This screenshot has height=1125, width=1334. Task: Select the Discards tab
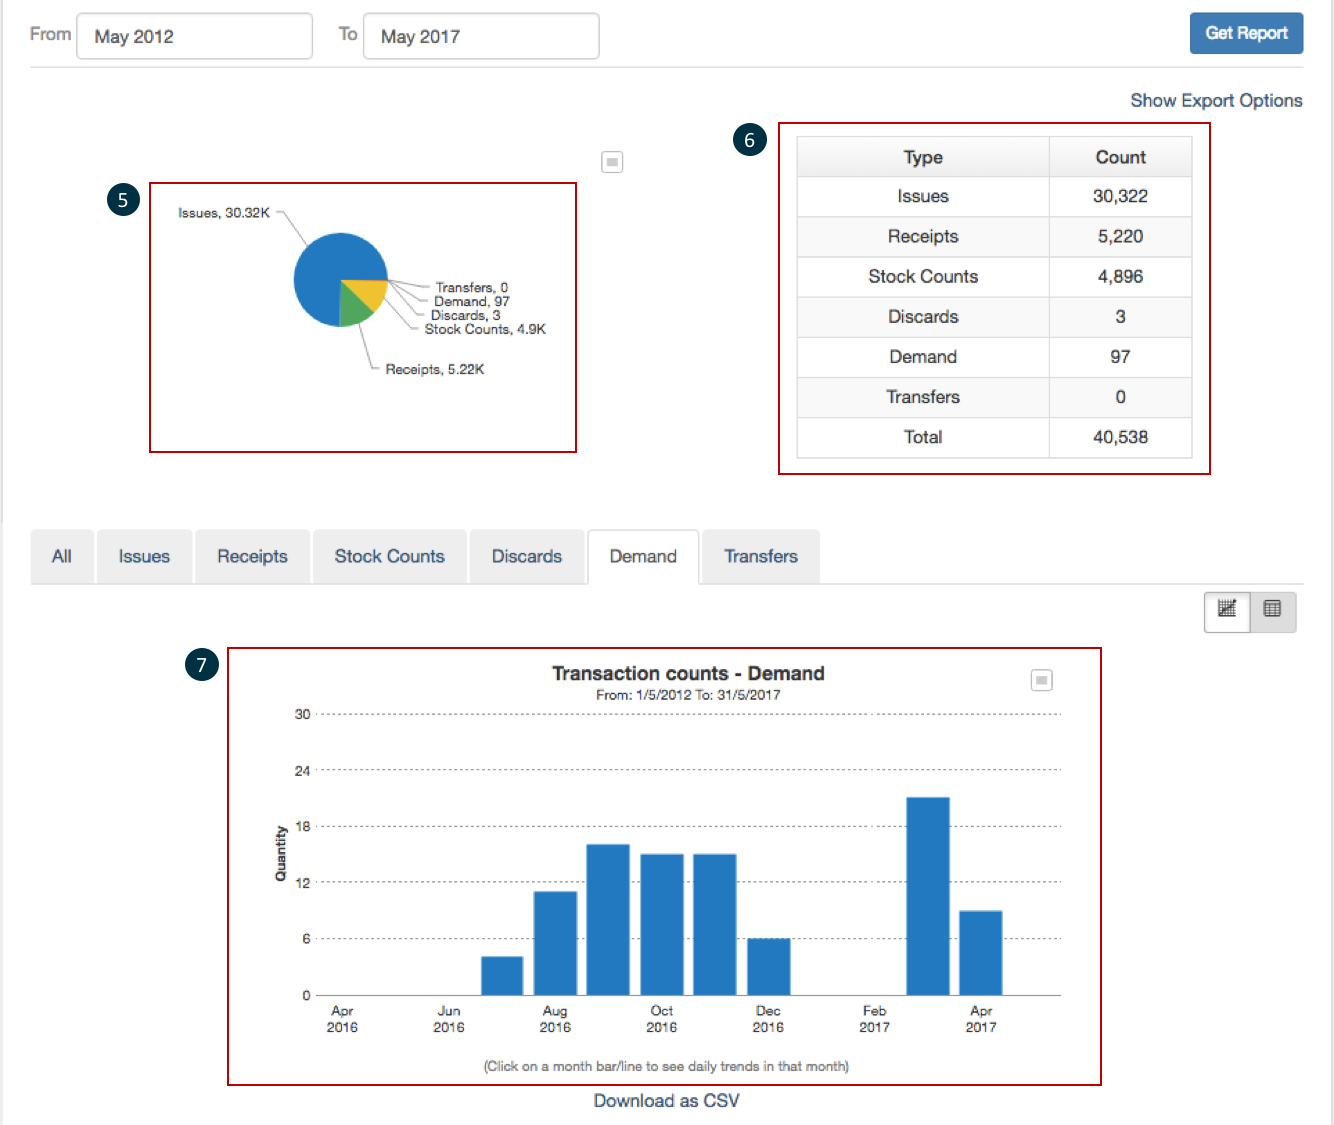coord(526,556)
